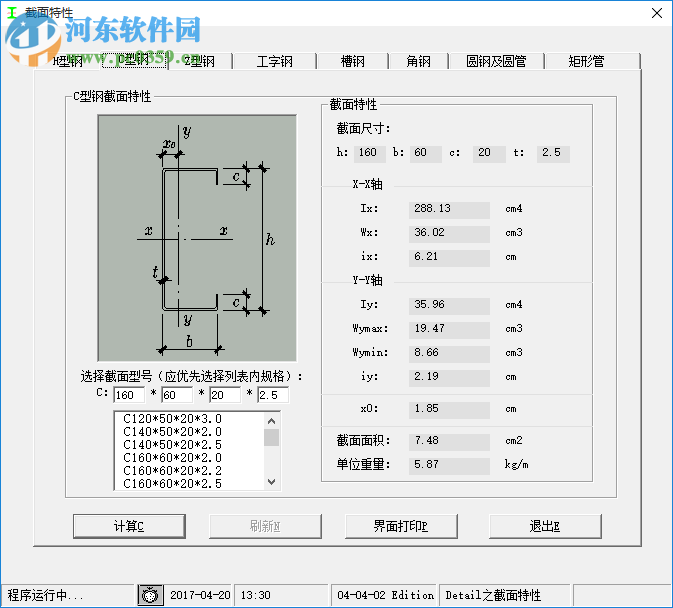This screenshot has height=608, width=673.
Task: Click the 程序运行中 status message
Action: click(45, 595)
